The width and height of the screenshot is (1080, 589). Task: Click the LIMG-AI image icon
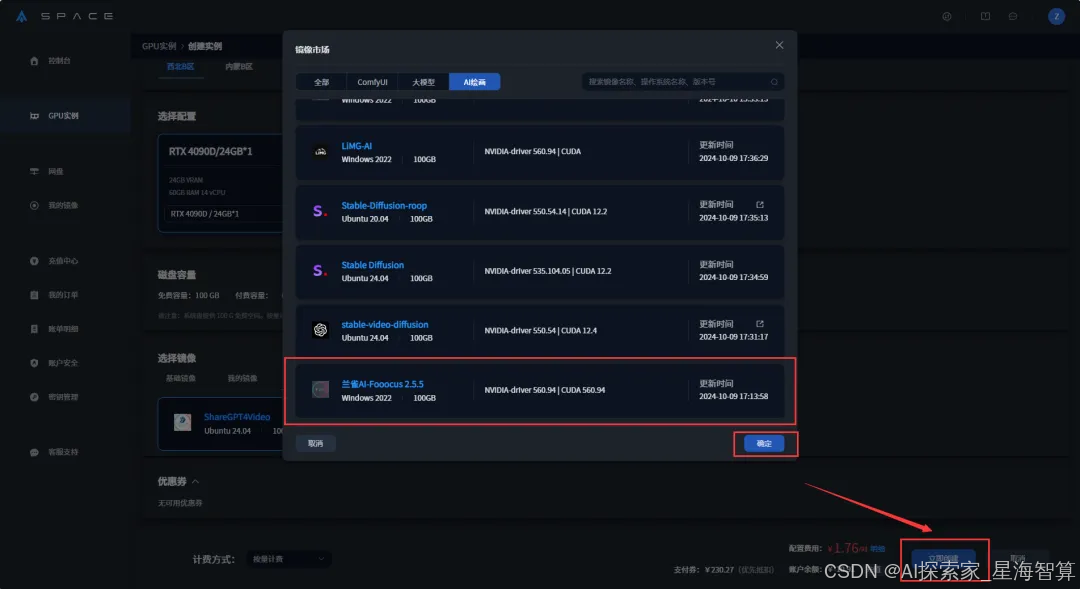[x=320, y=152]
